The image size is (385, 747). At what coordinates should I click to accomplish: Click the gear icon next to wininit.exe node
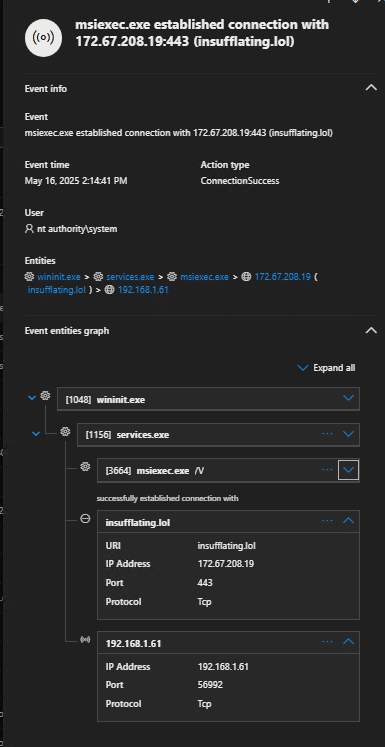(45, 395)
